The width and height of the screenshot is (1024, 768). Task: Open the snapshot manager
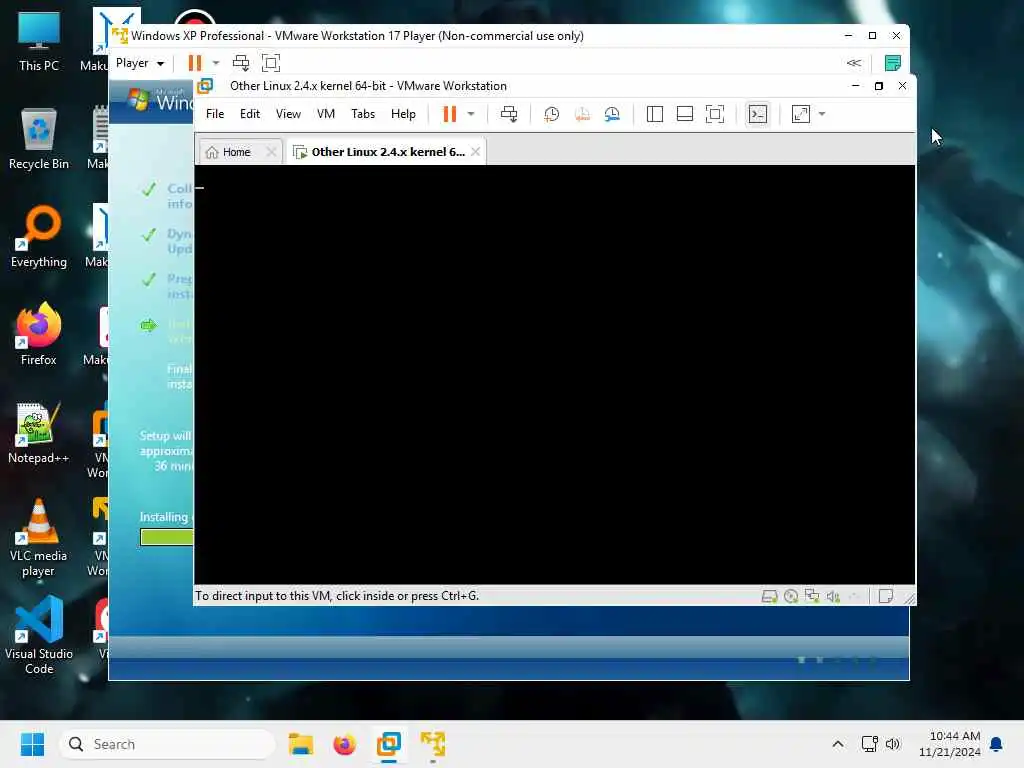[x=612, y=114]
